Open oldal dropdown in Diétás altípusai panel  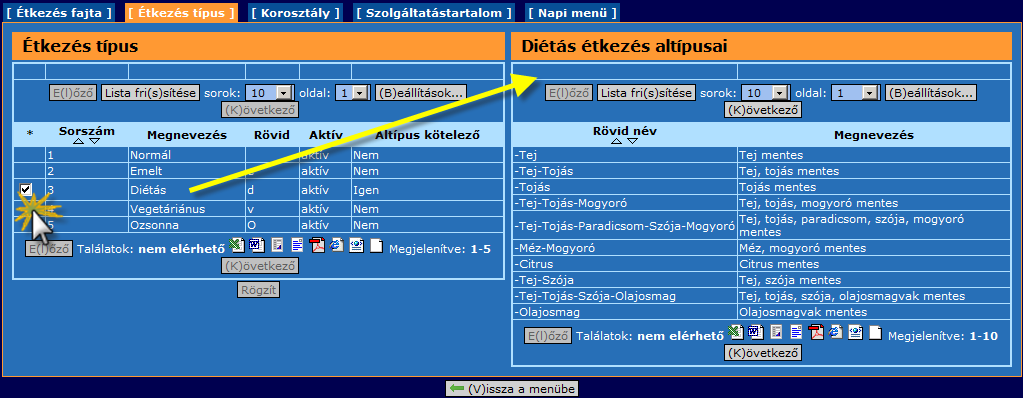pos(856,93)
